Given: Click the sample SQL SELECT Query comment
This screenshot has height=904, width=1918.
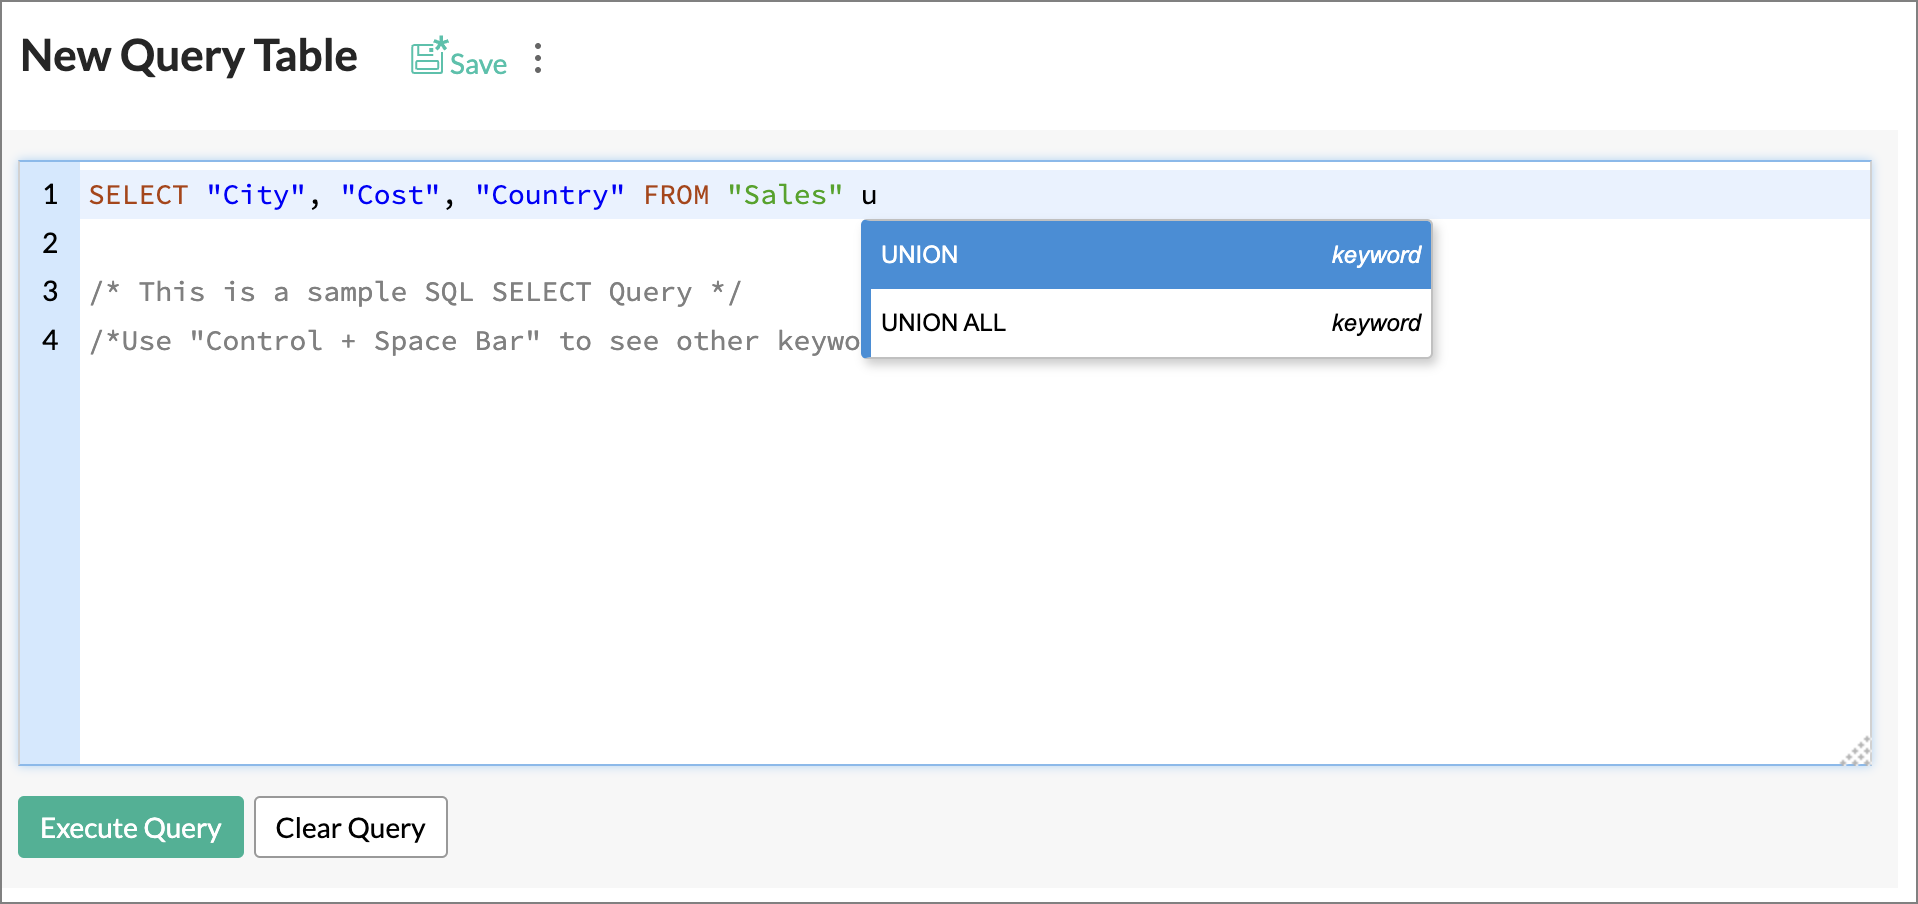Looking at the screenshot, I should [415, 292].
